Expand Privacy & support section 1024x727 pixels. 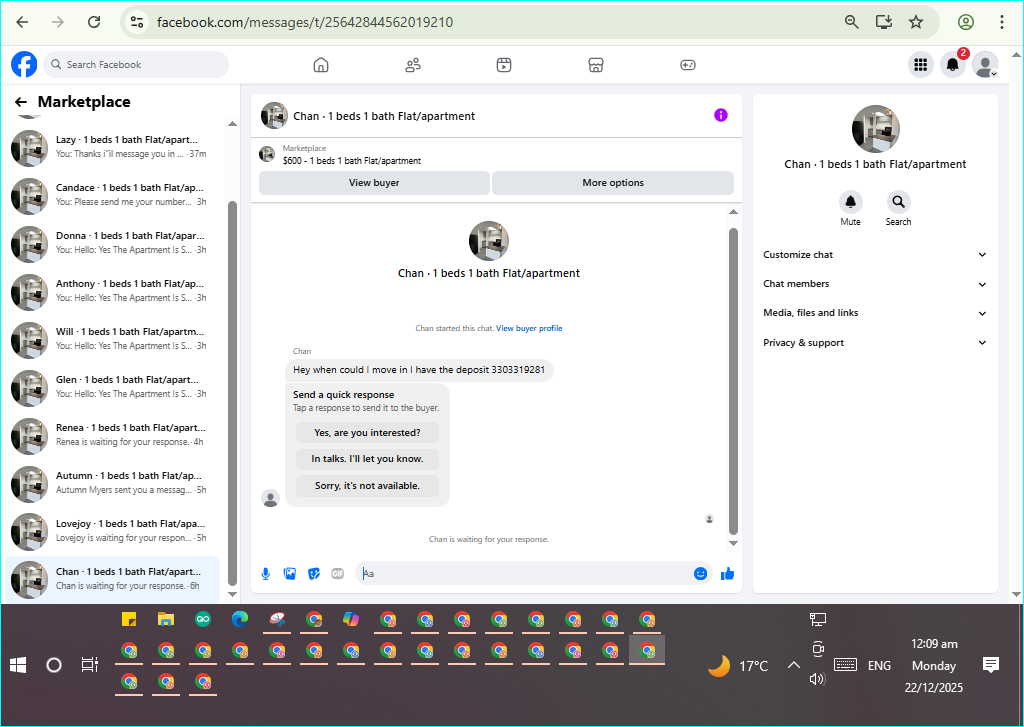pyautogui.click(x=874, y=342)
